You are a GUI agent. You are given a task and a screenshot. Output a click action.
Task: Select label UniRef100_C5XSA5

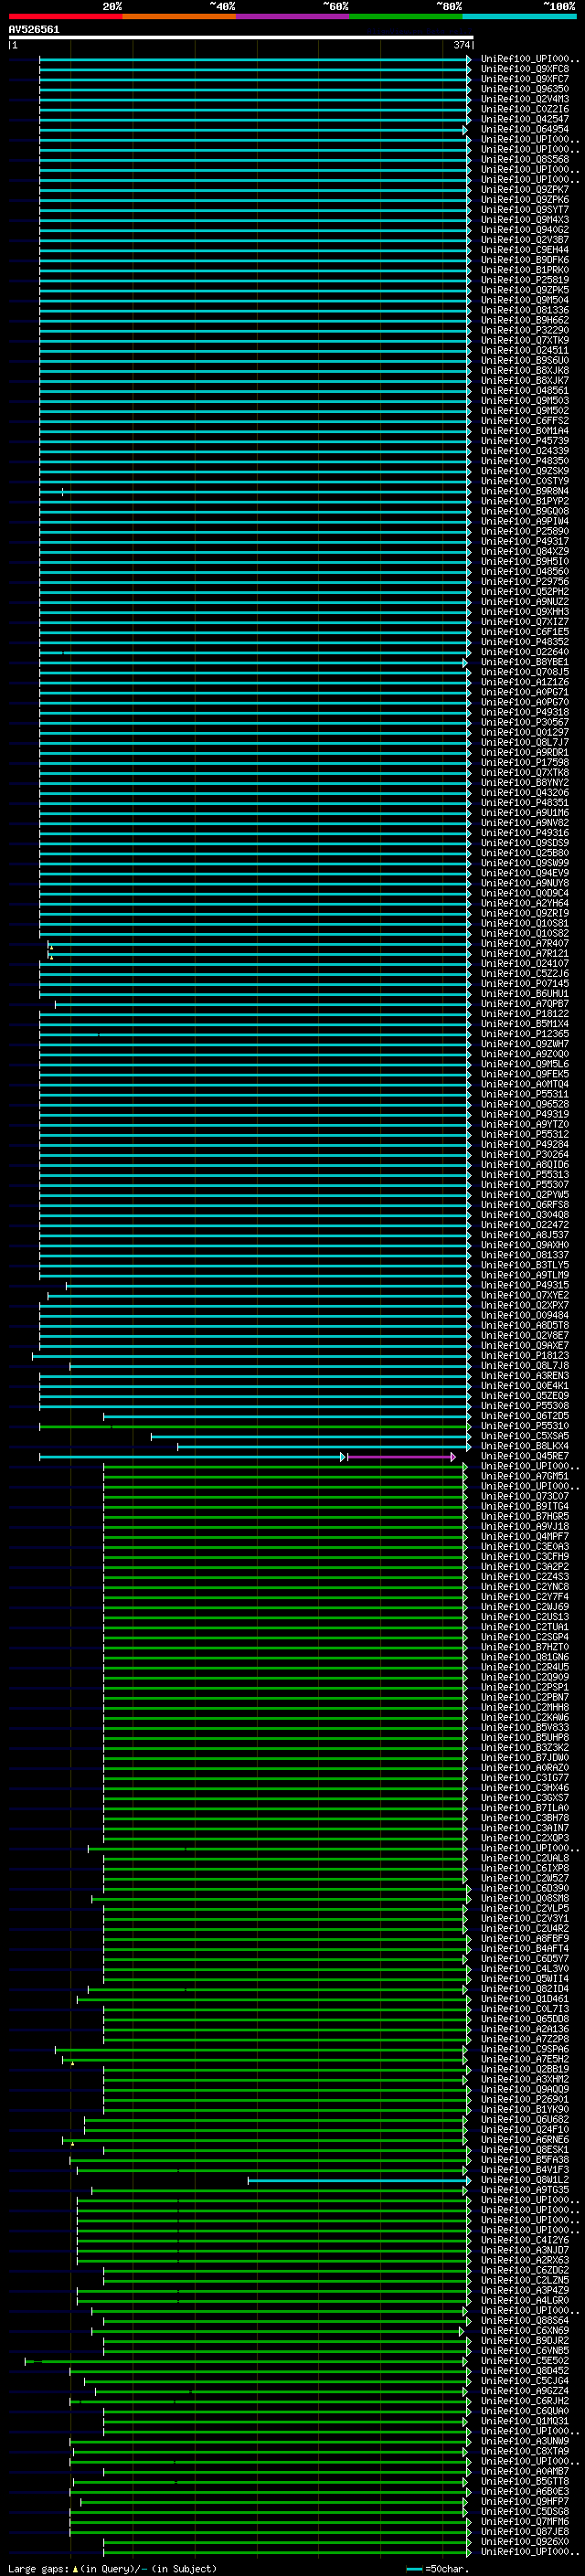coord(524,1436)
